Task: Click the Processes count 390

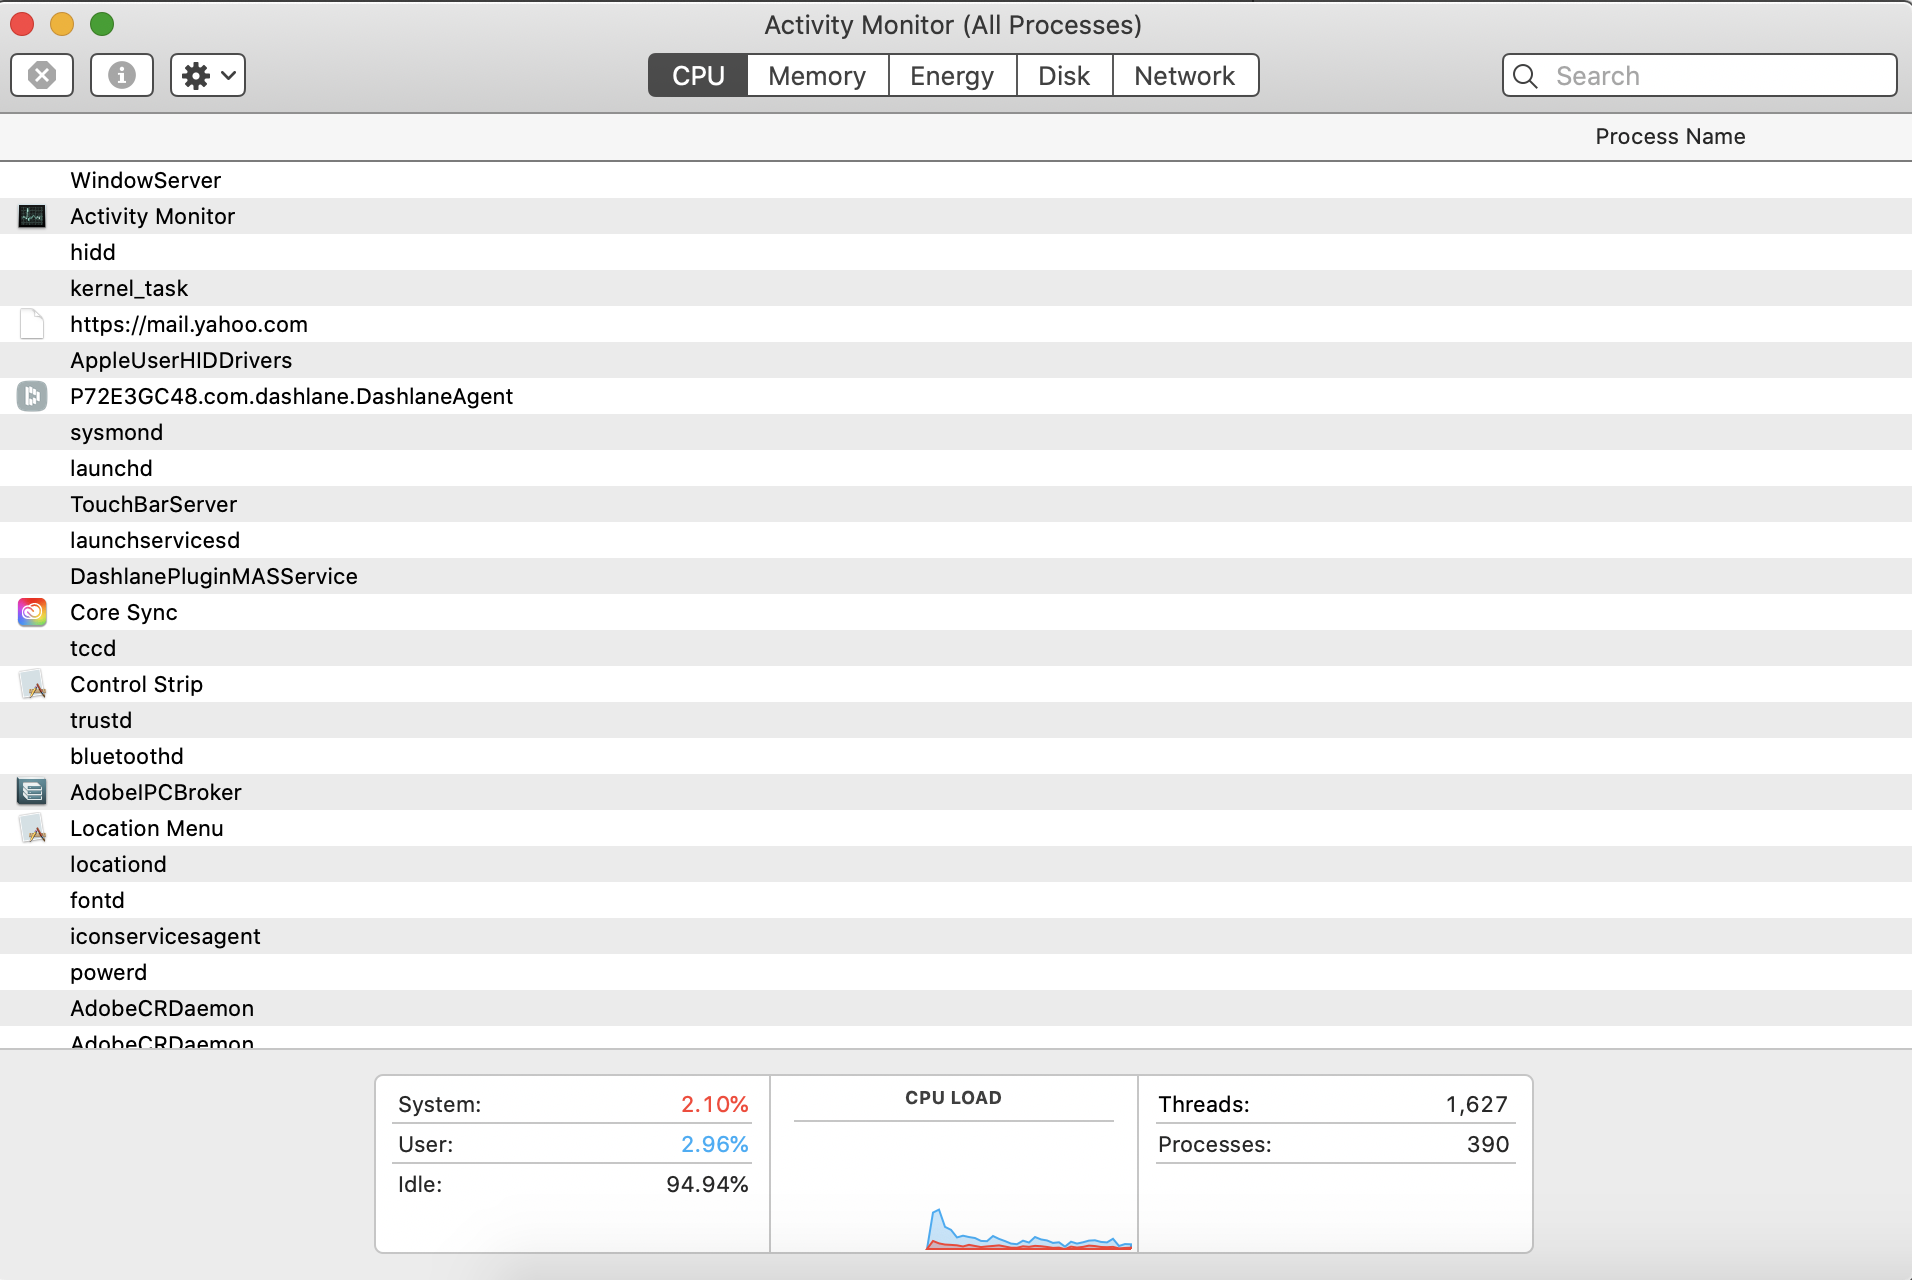Action: (1488, 1144)
